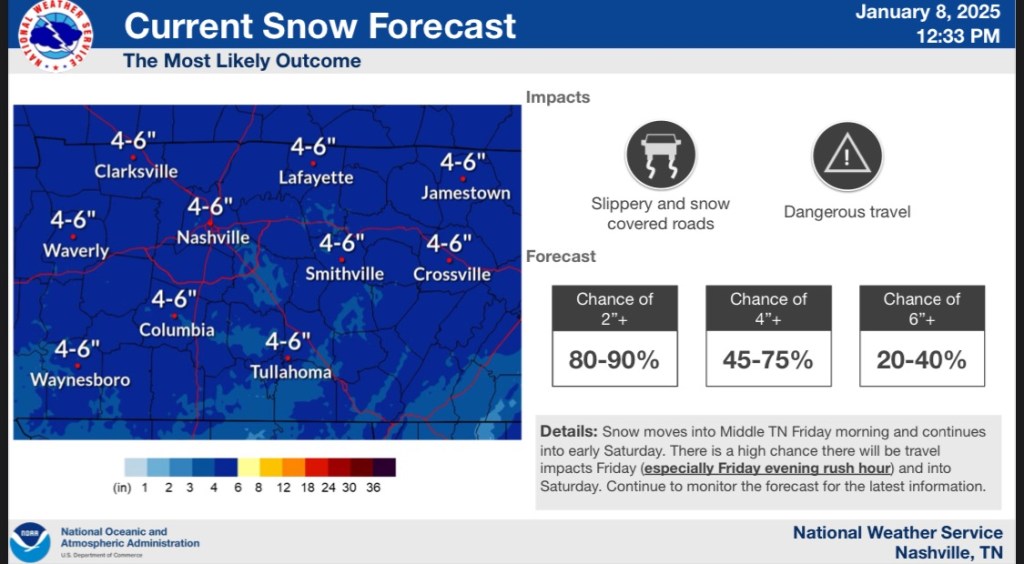Click the Jamestown 4-6" snow label
Screen dimensions: 1024x564
point(463,162)
